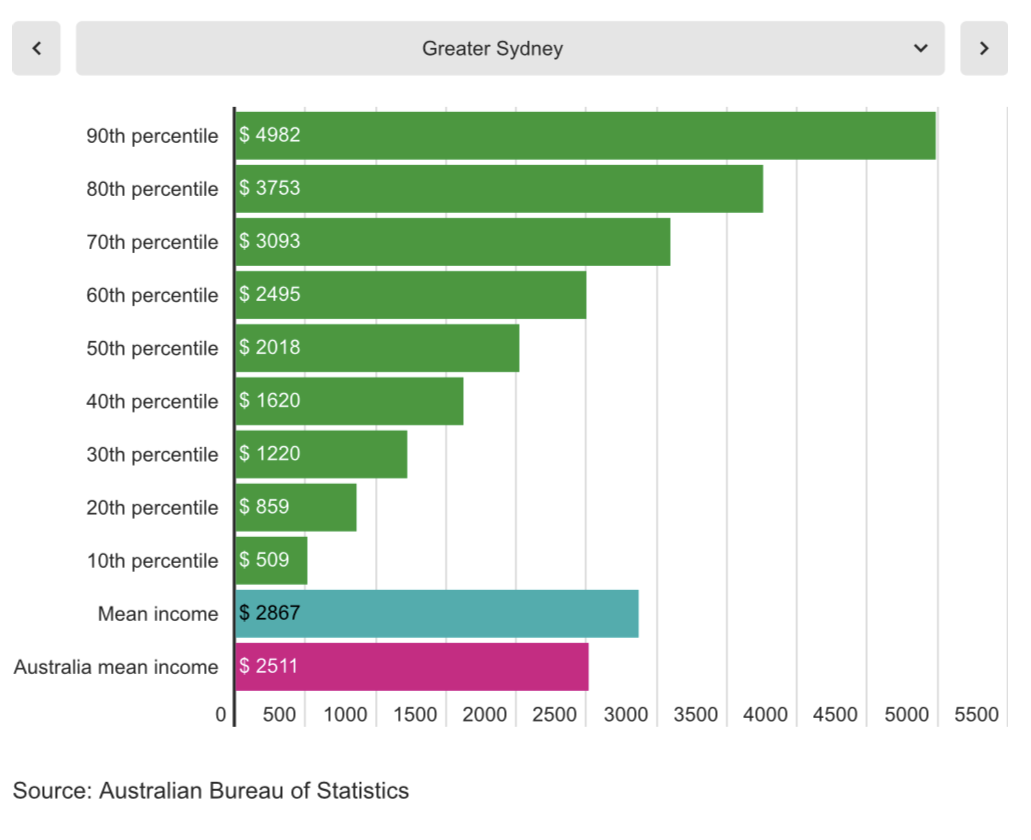Click the 30th percentile $1220 bar

[x=321, y=454]
